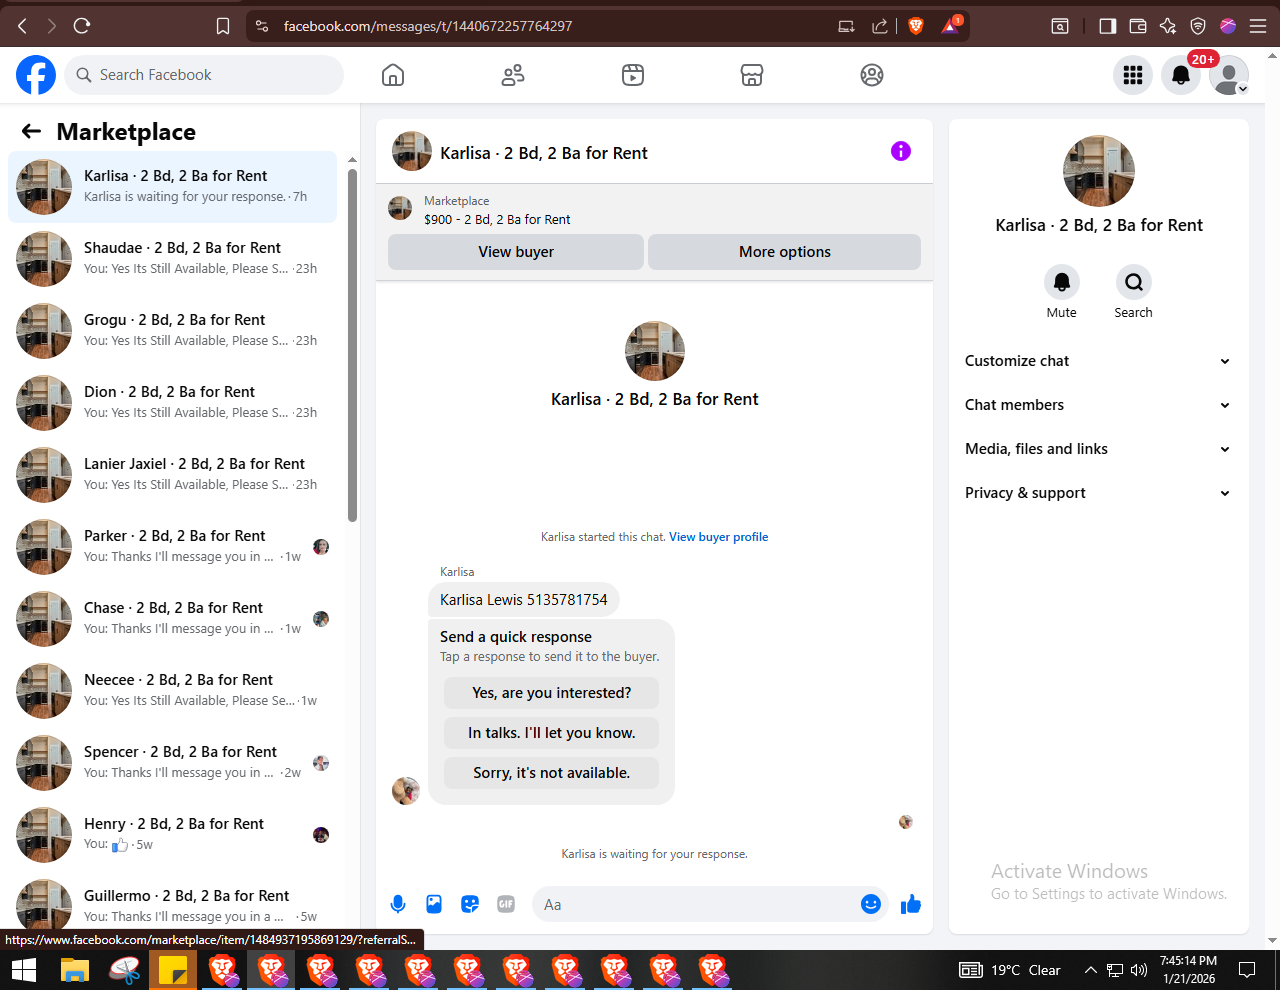The image size is (1280, 990).
Task: Open the View buyer profile link
Action: pos(719,537)
